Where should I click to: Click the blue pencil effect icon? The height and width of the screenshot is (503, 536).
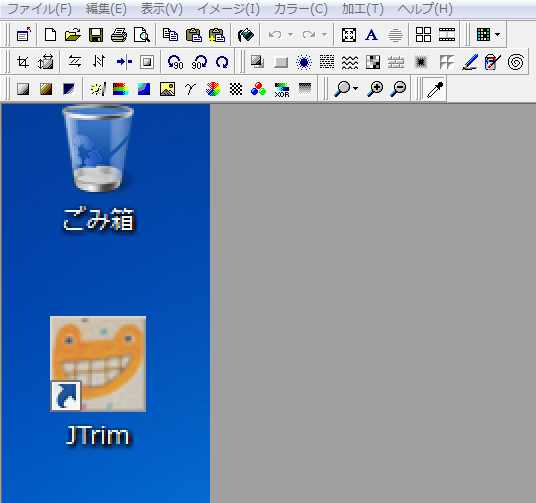click(470, 62)
